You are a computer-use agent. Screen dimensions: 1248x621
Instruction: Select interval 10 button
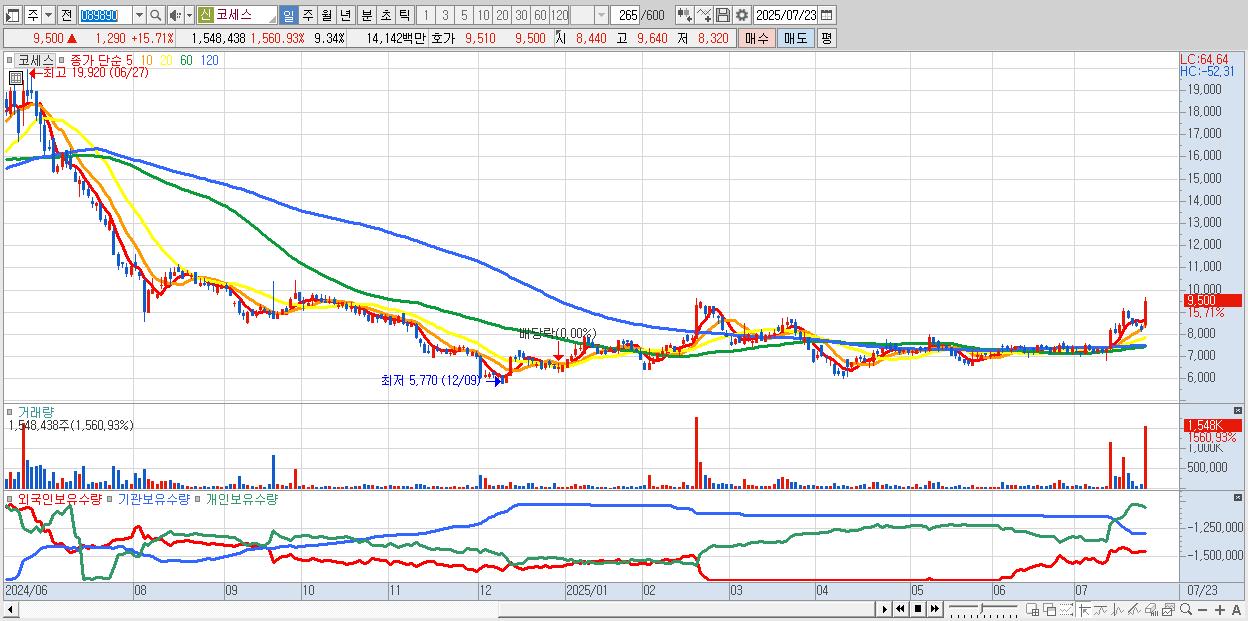[x=484, y=15]
